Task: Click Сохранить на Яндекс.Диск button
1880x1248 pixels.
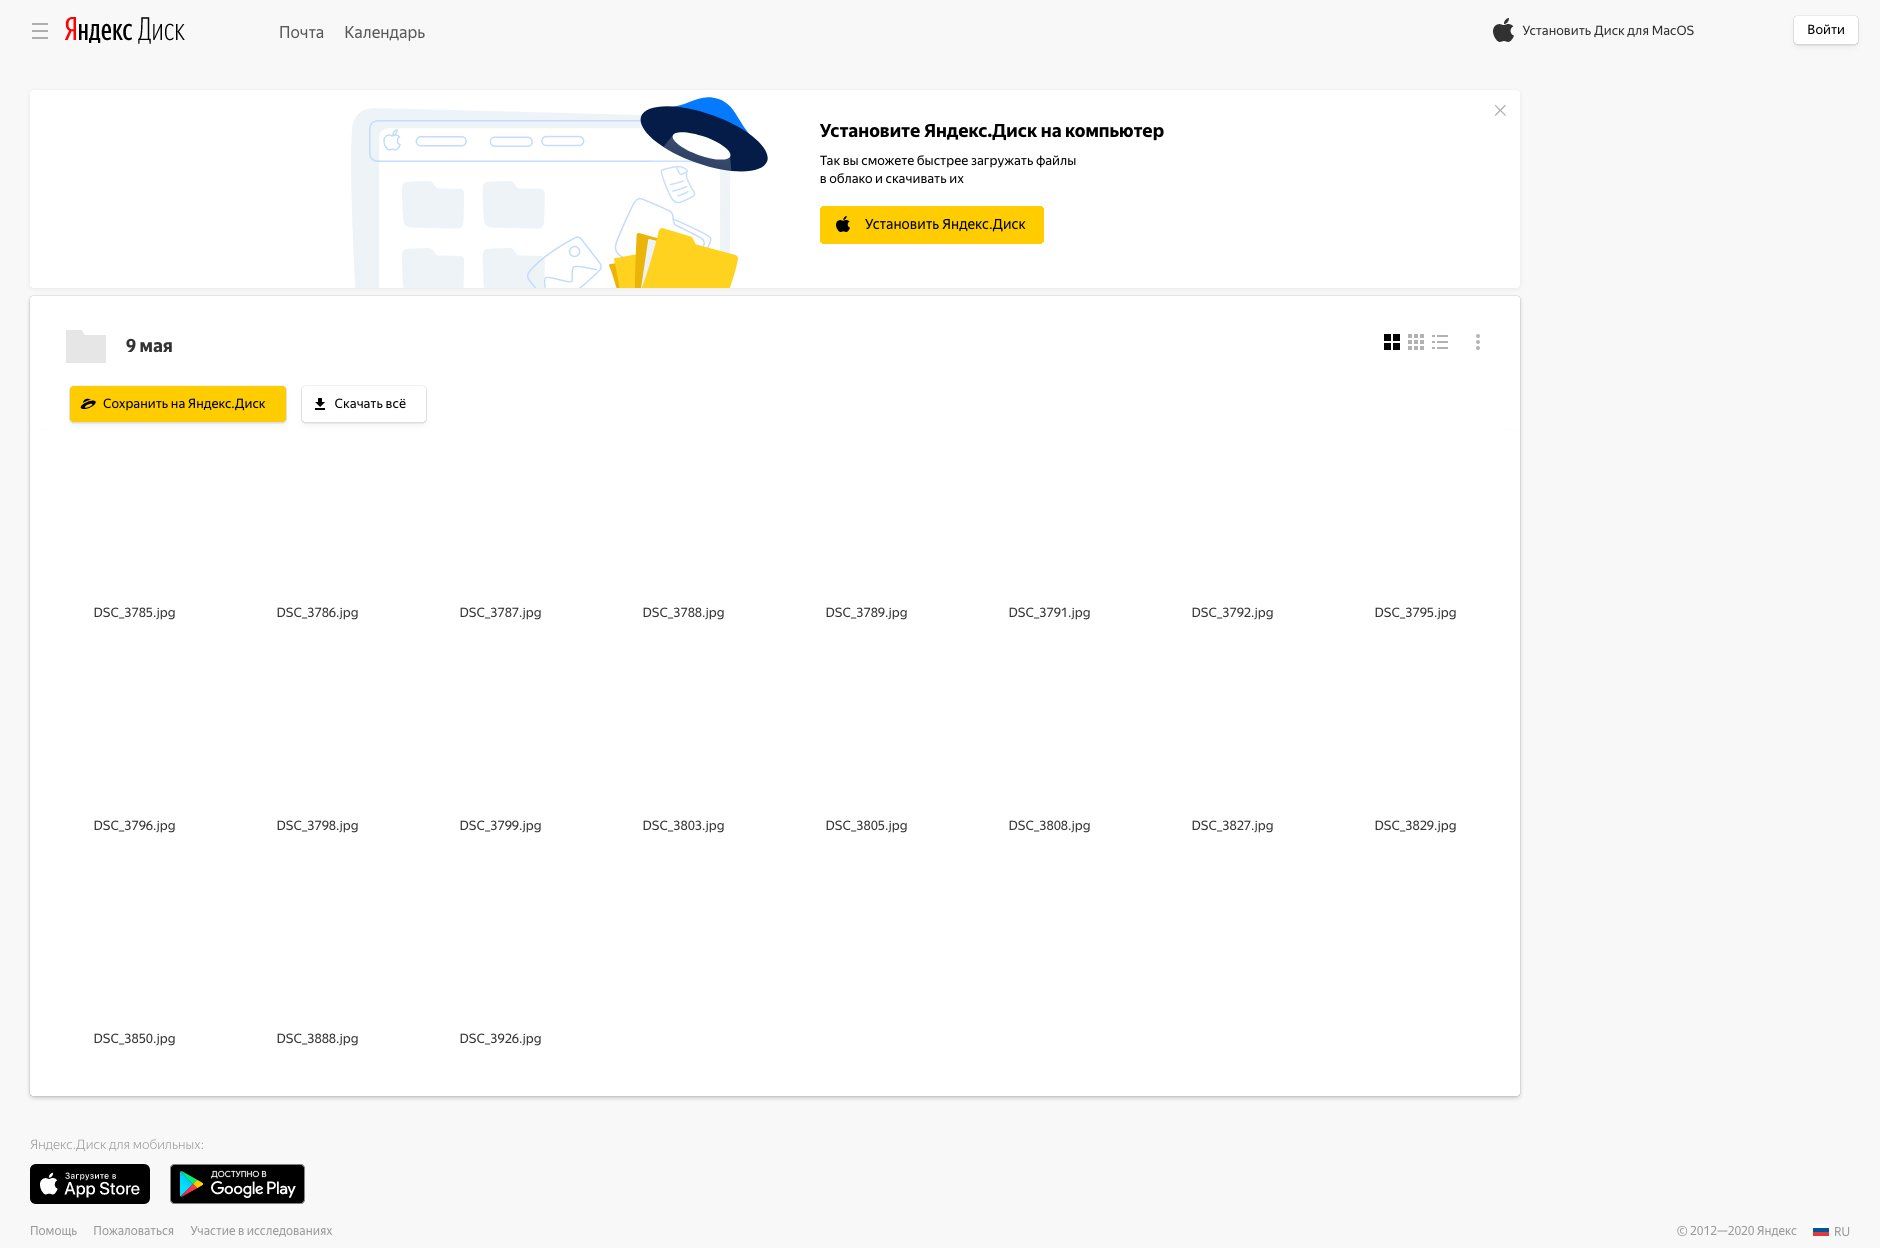Action: point(178,404)
